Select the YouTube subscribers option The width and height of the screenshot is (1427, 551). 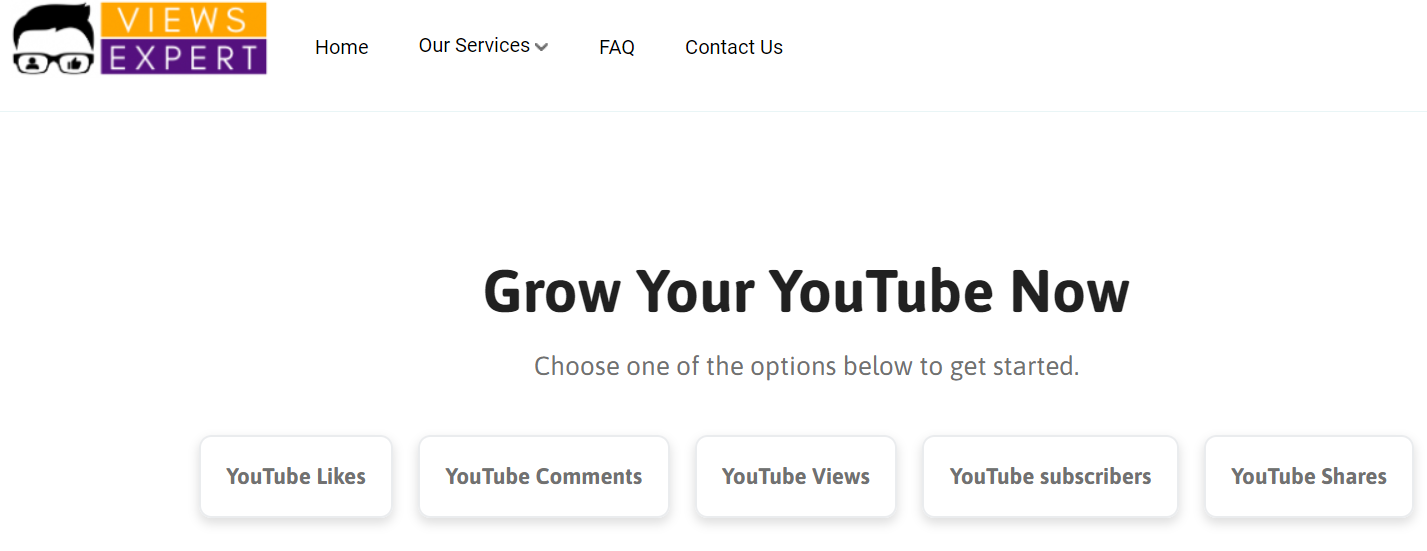tap(1050, 476)
